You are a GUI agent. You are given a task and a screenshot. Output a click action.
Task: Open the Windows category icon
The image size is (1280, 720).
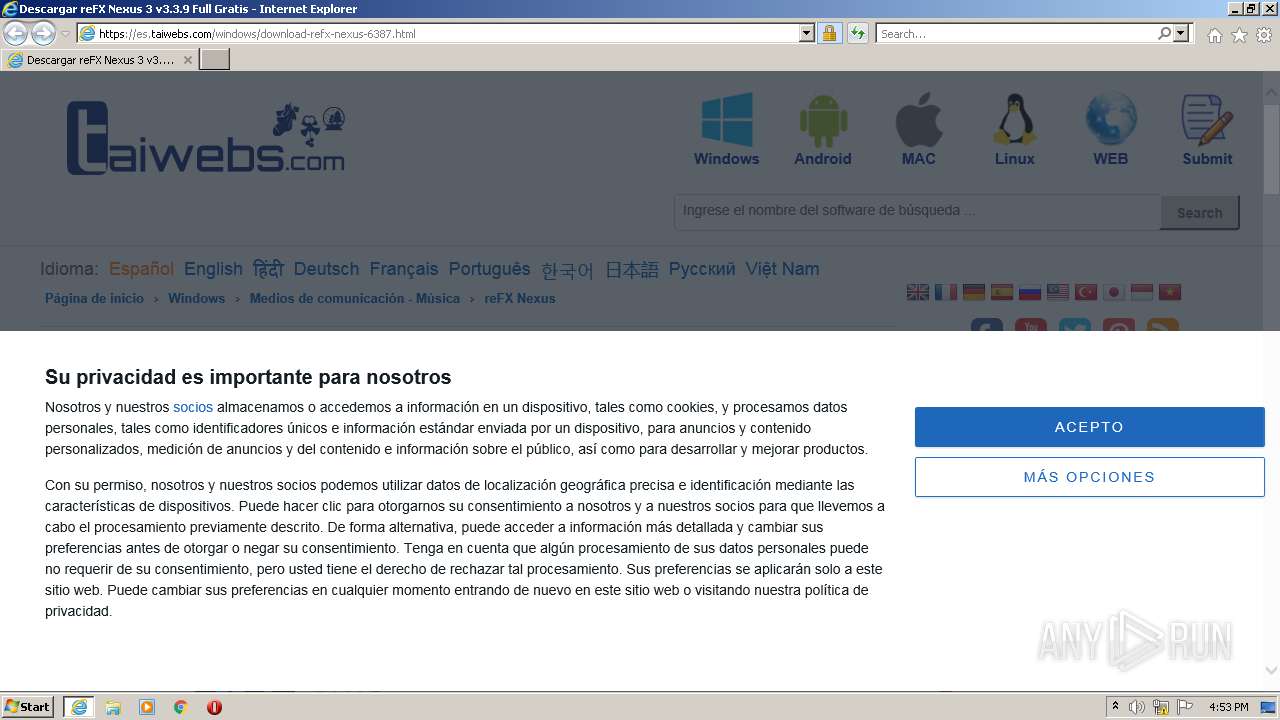click(727, 120)
